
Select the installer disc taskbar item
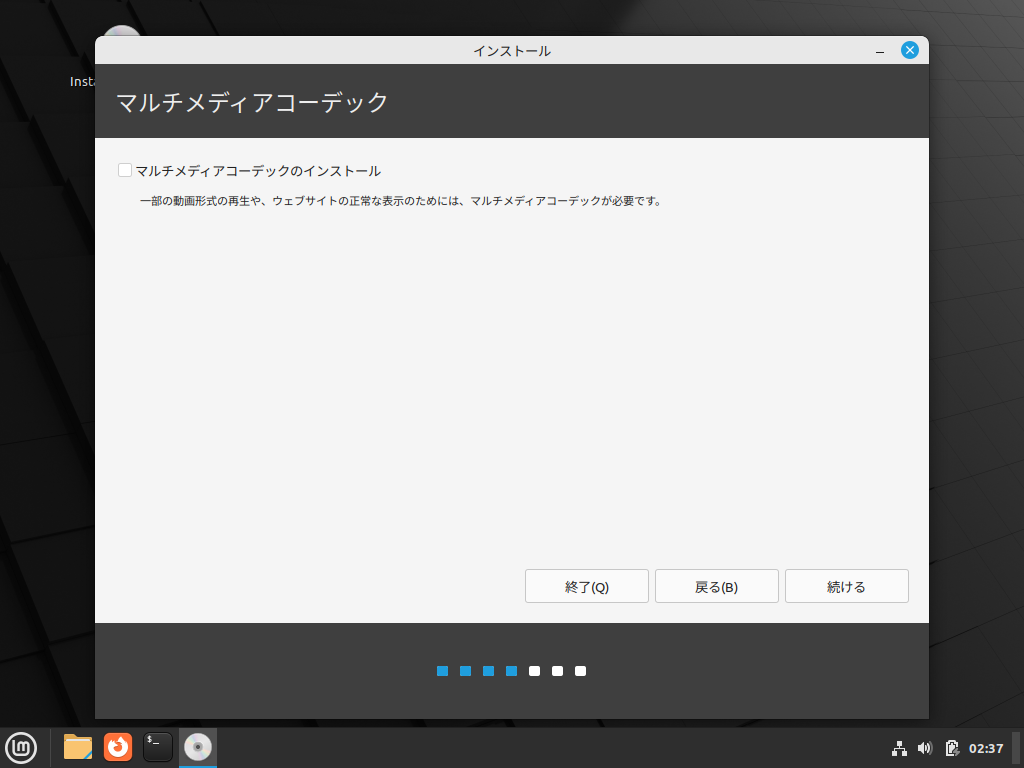[x=197, y=748]
